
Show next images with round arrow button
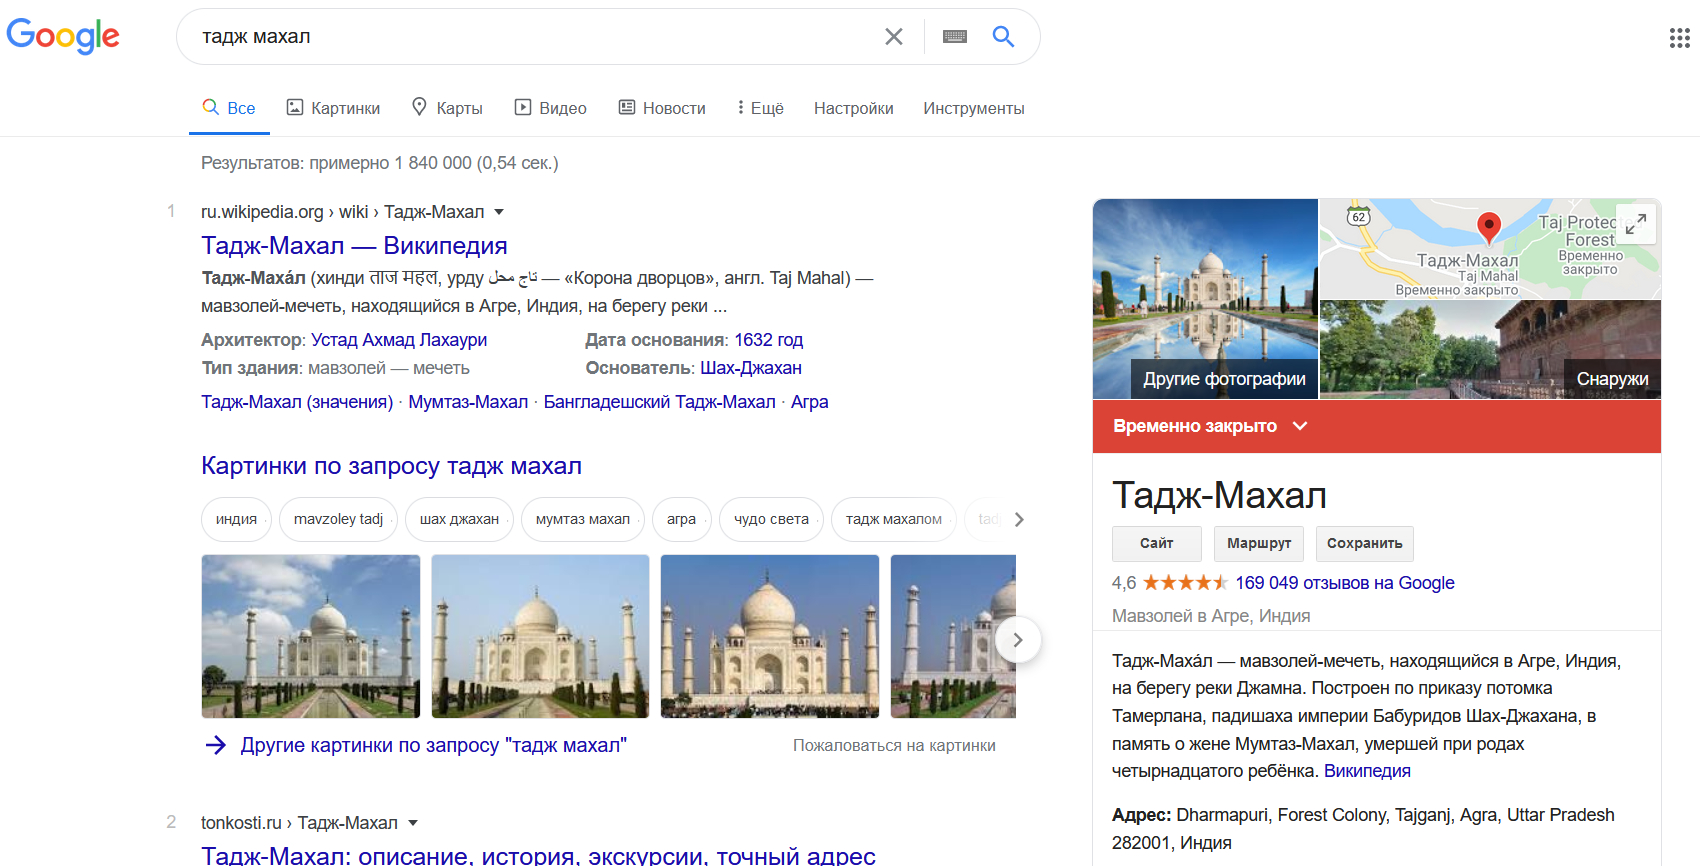tap(1018, 640)
